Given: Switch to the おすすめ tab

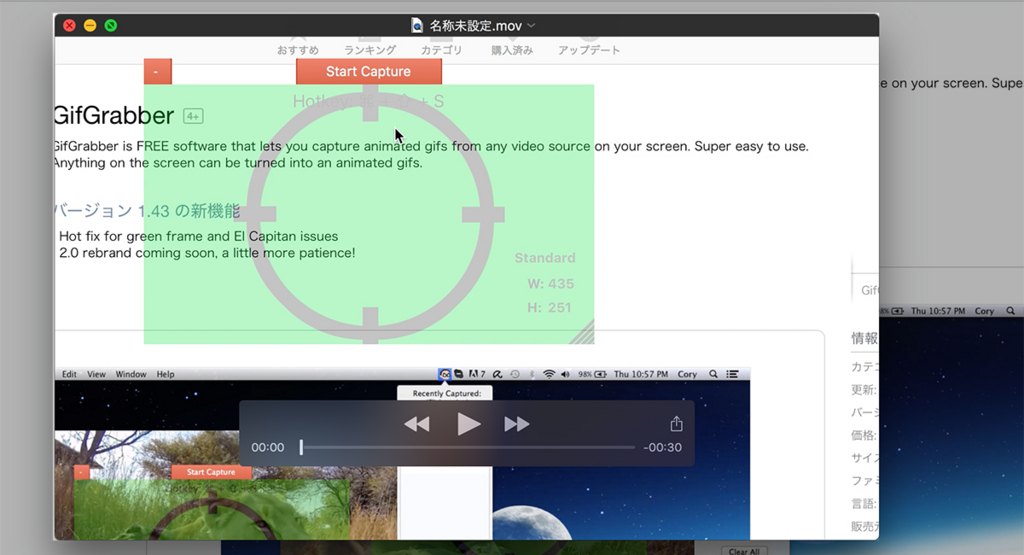Looking at the screenshot, I should click(298, 50).
